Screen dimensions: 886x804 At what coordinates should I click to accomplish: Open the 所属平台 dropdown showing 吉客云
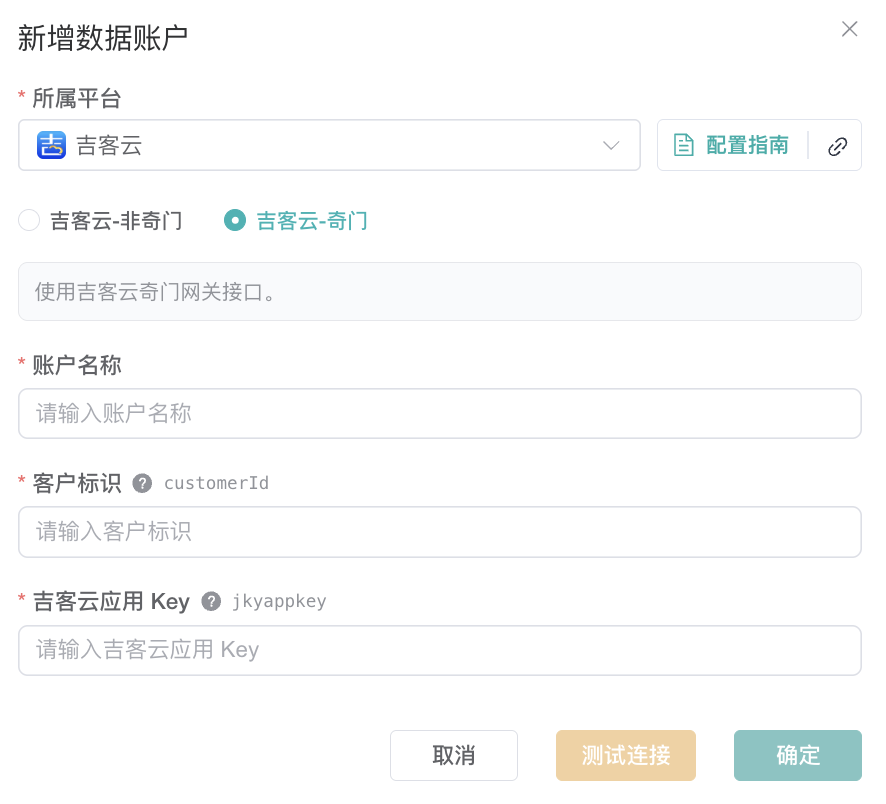[329, 145]
